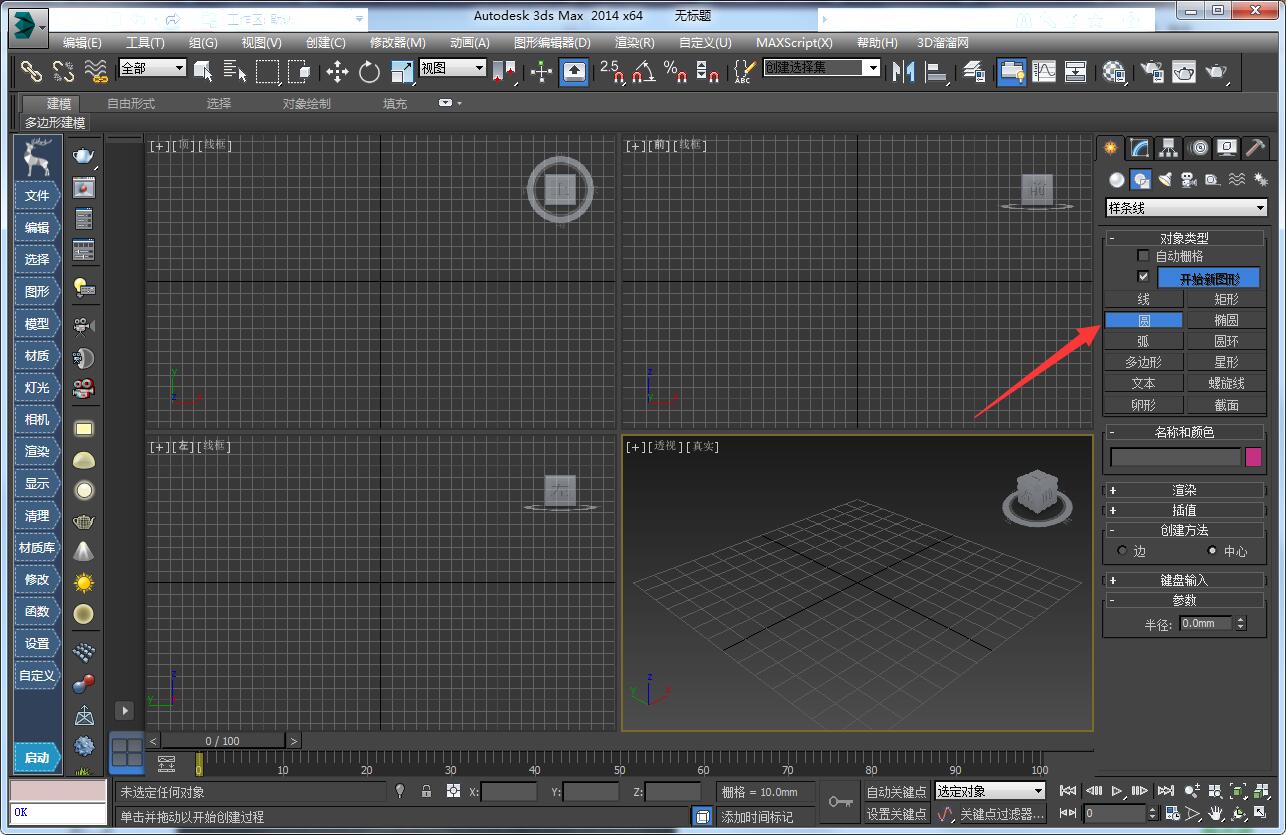This screenshot has width=1286, height=835.
Task: Open the 渲染(R) menu
Action: click(x=634, y=43)
